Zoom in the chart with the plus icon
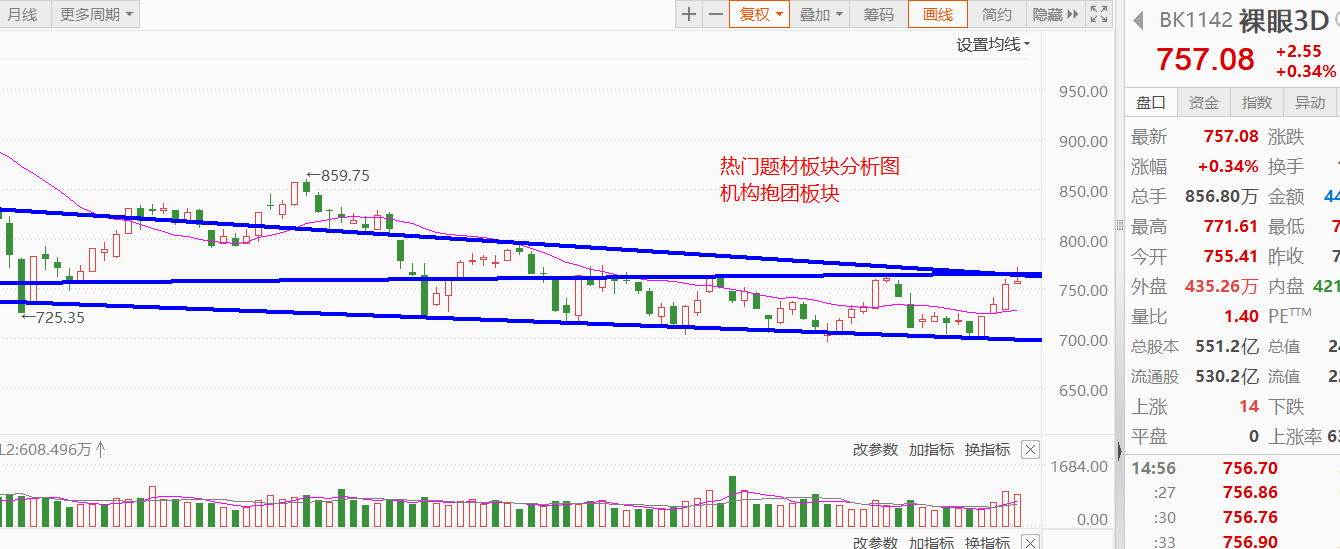Image resolution: width=1340 pixels, height=549 pixels. (689, 14)
